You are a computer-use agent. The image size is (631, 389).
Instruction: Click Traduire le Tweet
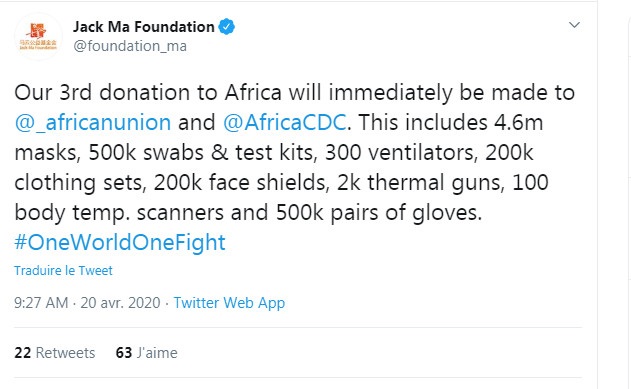pos(63,270)
